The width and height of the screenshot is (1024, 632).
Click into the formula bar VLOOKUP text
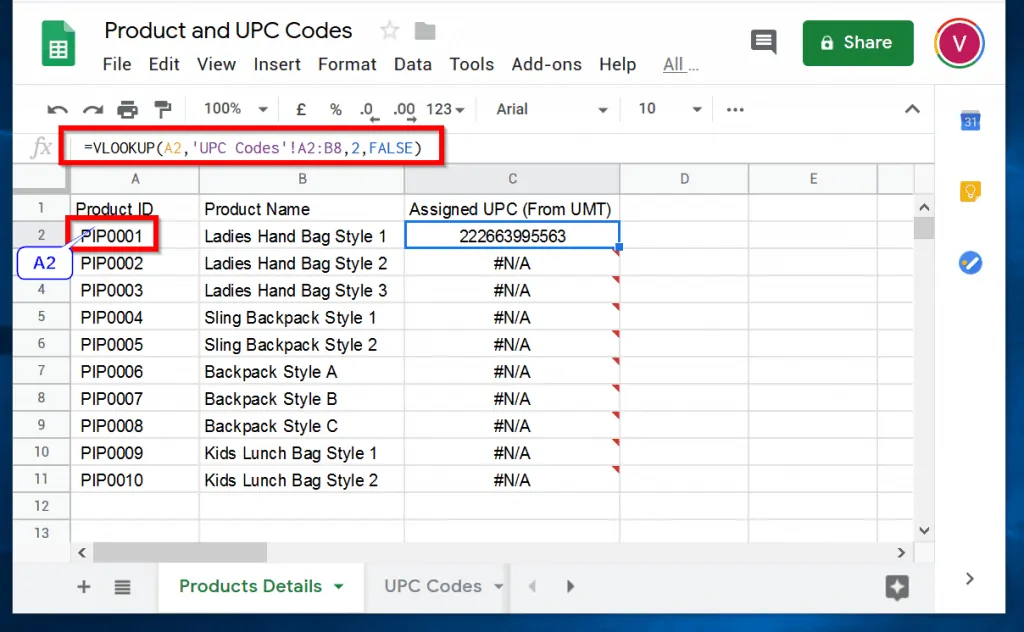(253, 148)
